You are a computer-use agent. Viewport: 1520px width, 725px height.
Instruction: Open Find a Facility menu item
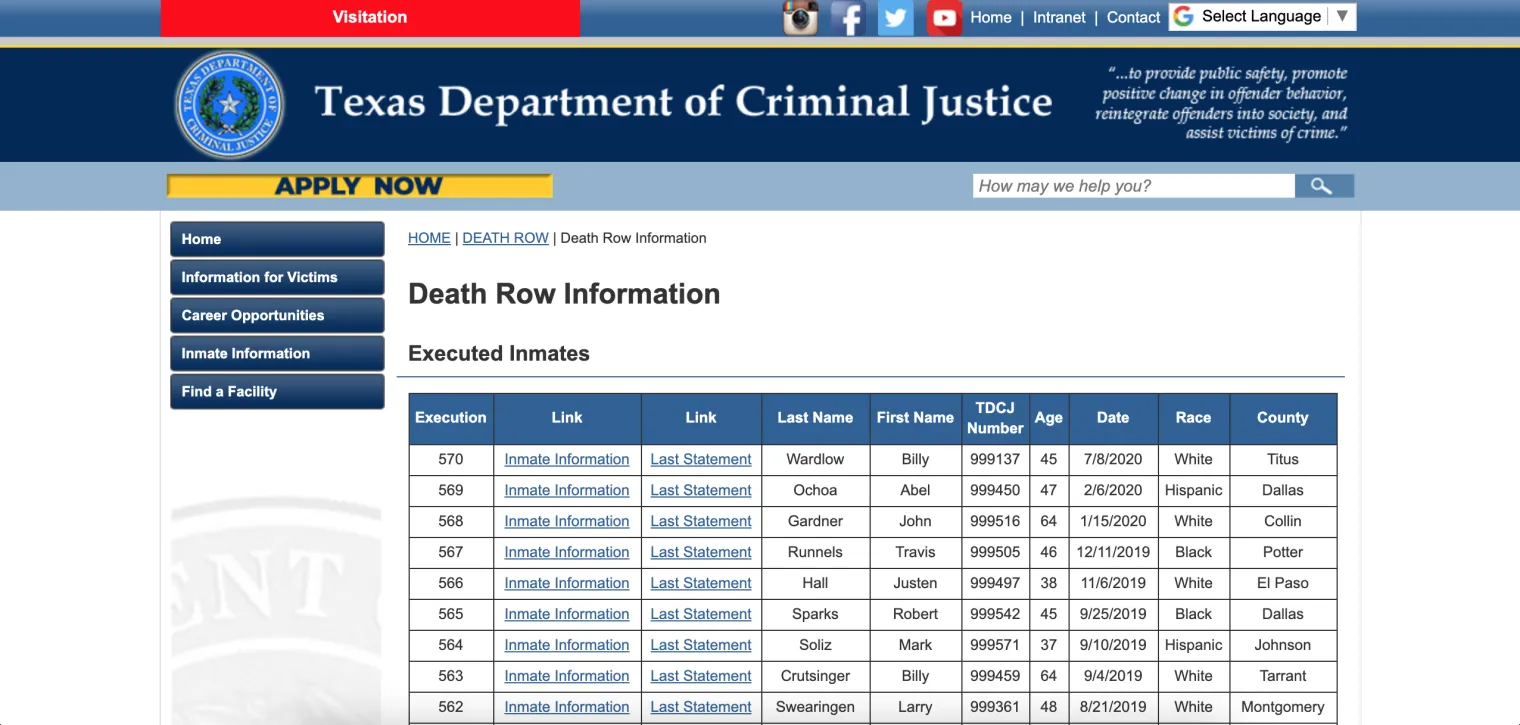click(x=277, y=391)
